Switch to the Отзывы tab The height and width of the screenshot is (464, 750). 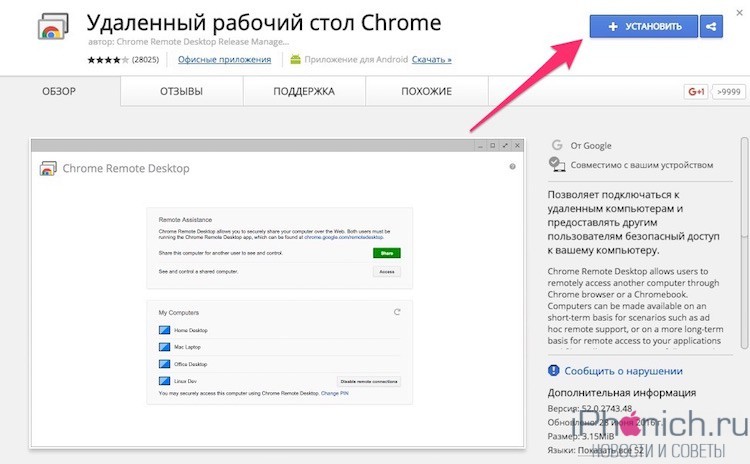181,91
